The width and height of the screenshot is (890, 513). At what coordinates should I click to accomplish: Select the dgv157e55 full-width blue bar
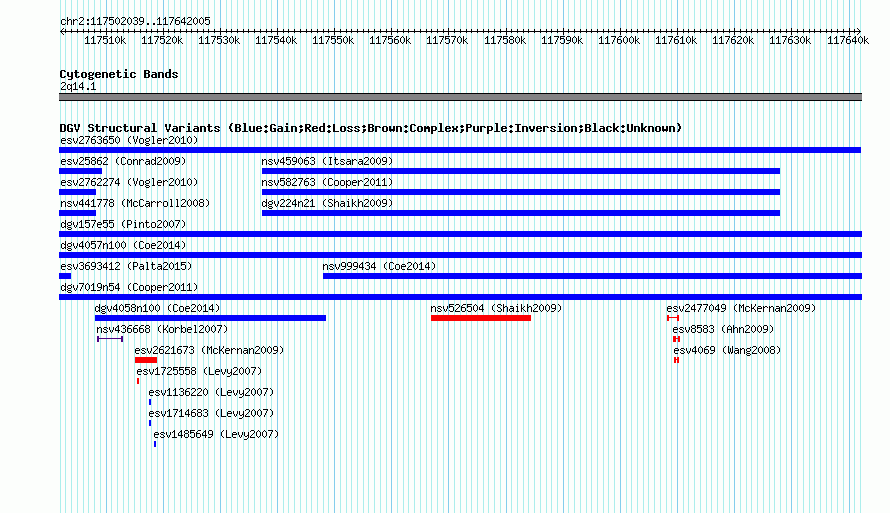(x=460, y=234)
